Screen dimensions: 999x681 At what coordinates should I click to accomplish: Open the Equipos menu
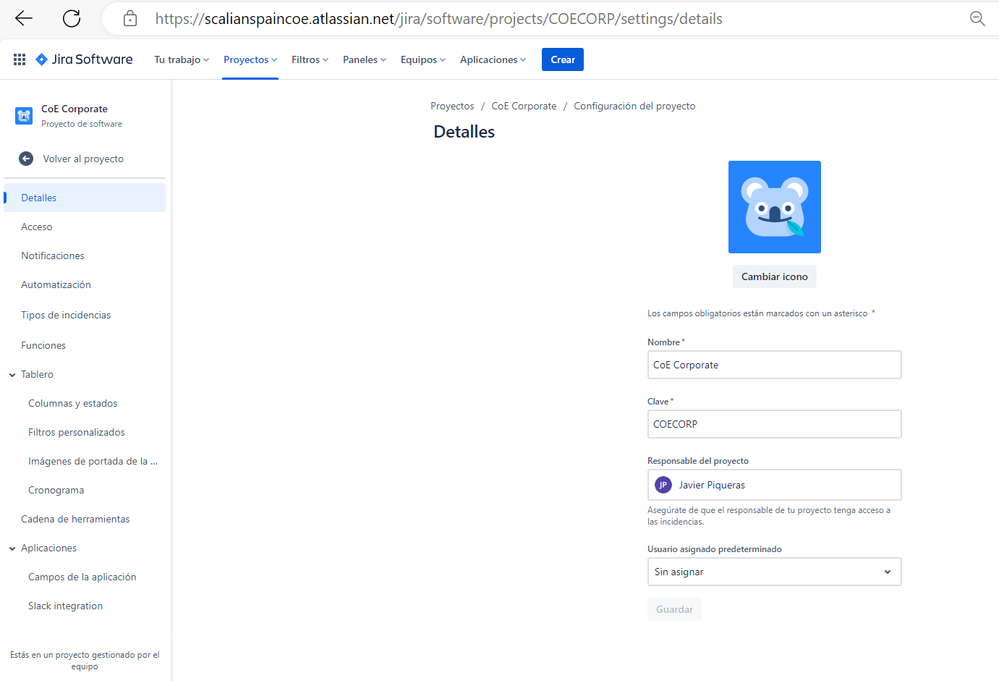click(x=423, y=59)
